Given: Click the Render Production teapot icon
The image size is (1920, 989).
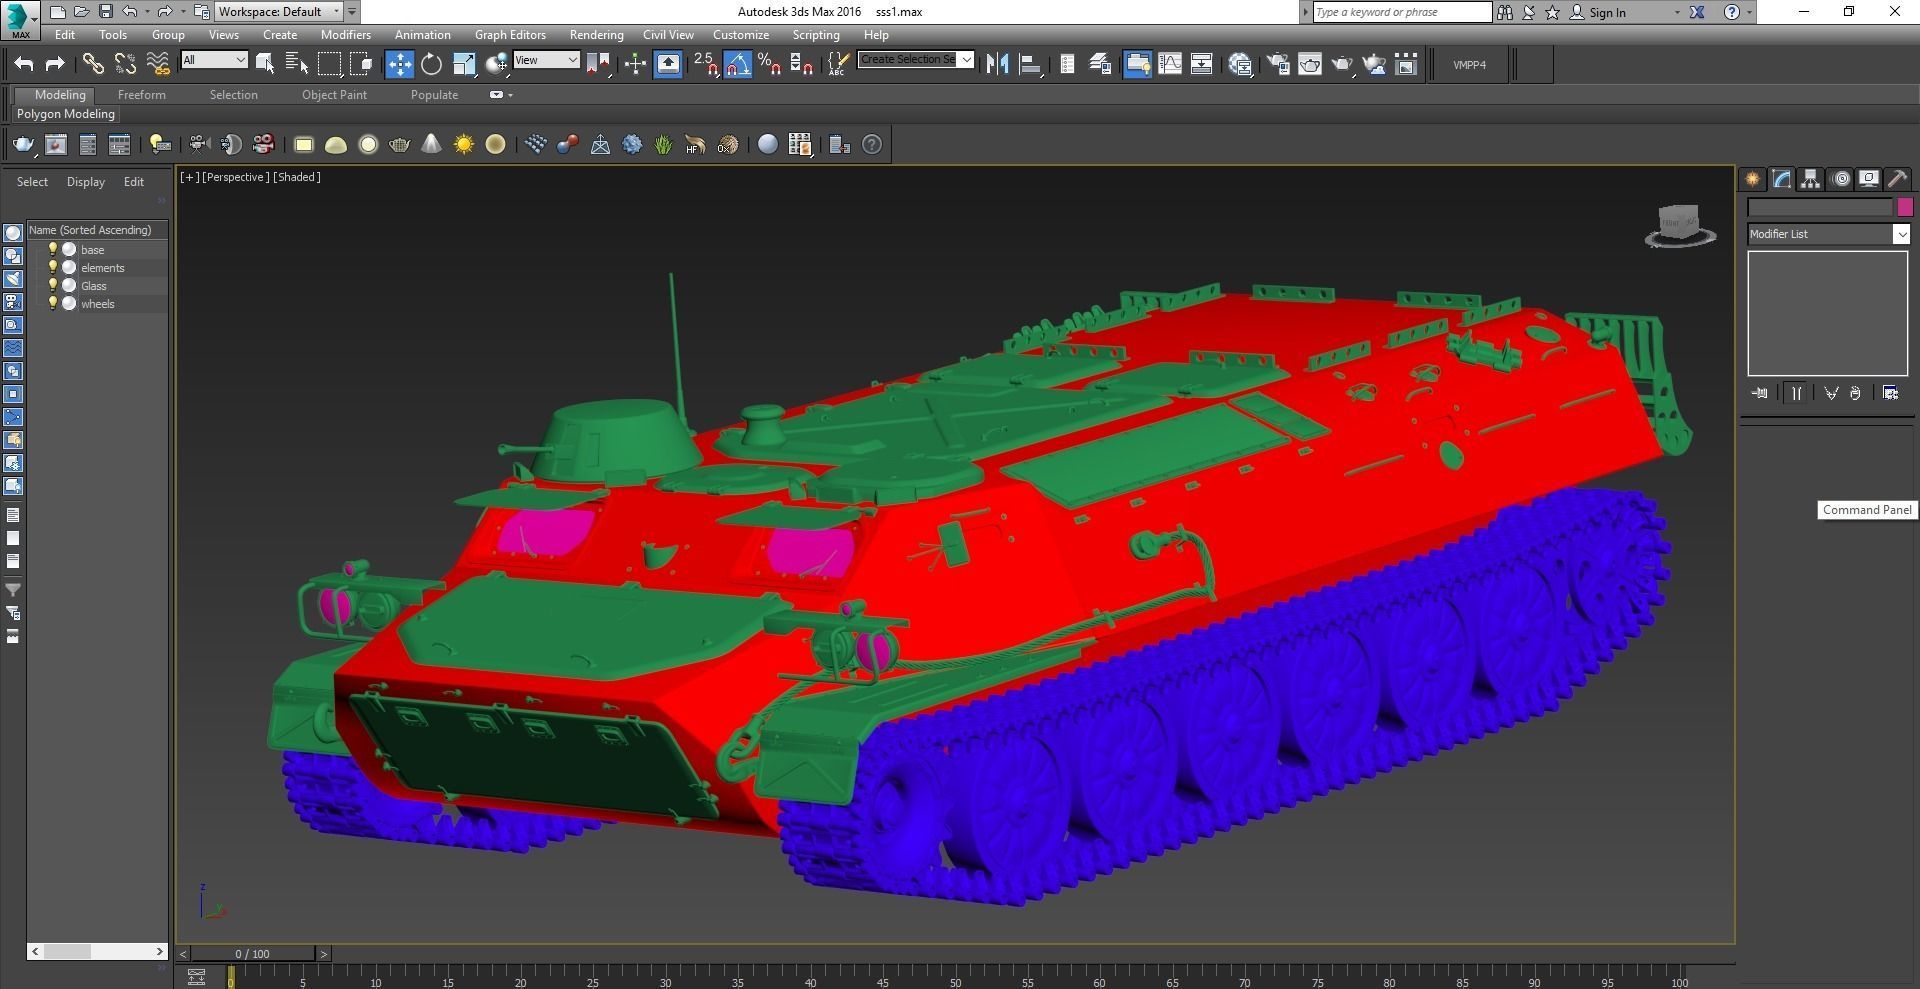Looking at the screenshot, I should point(1342,64).
